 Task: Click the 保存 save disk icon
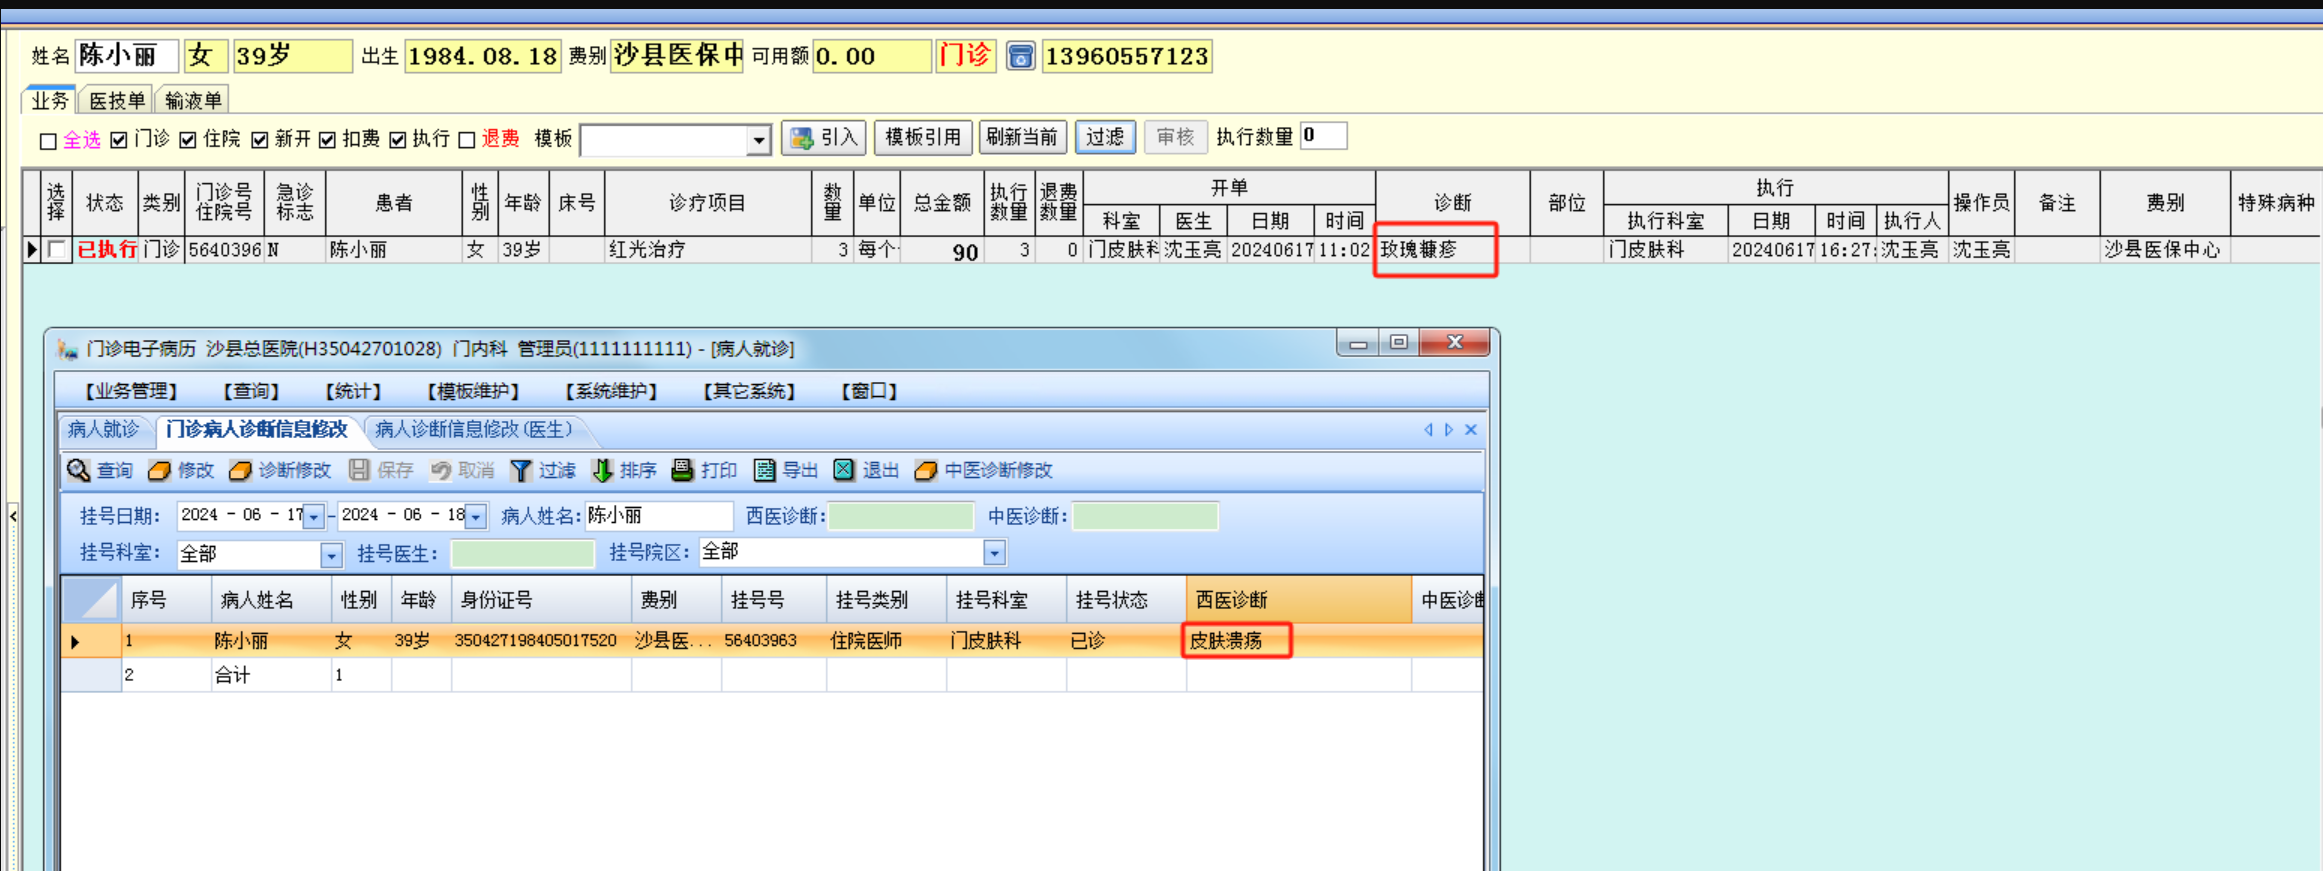point(359,470)
